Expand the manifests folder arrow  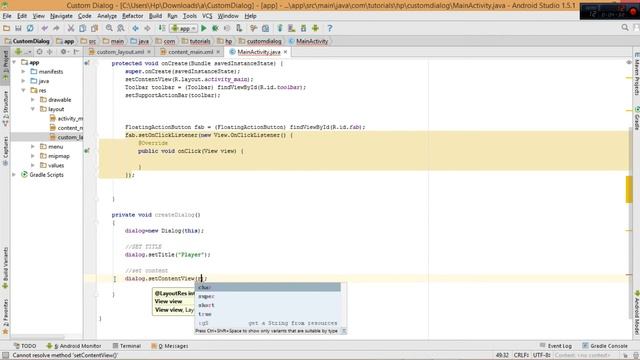23,71
